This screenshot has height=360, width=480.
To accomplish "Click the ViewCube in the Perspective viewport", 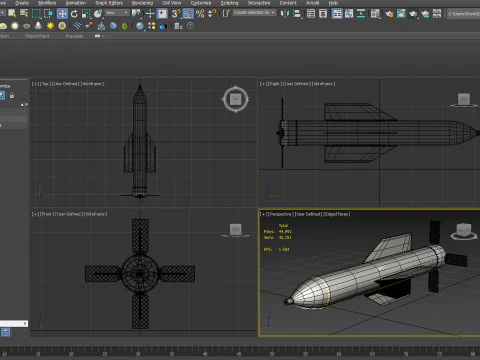I will 464,231.
